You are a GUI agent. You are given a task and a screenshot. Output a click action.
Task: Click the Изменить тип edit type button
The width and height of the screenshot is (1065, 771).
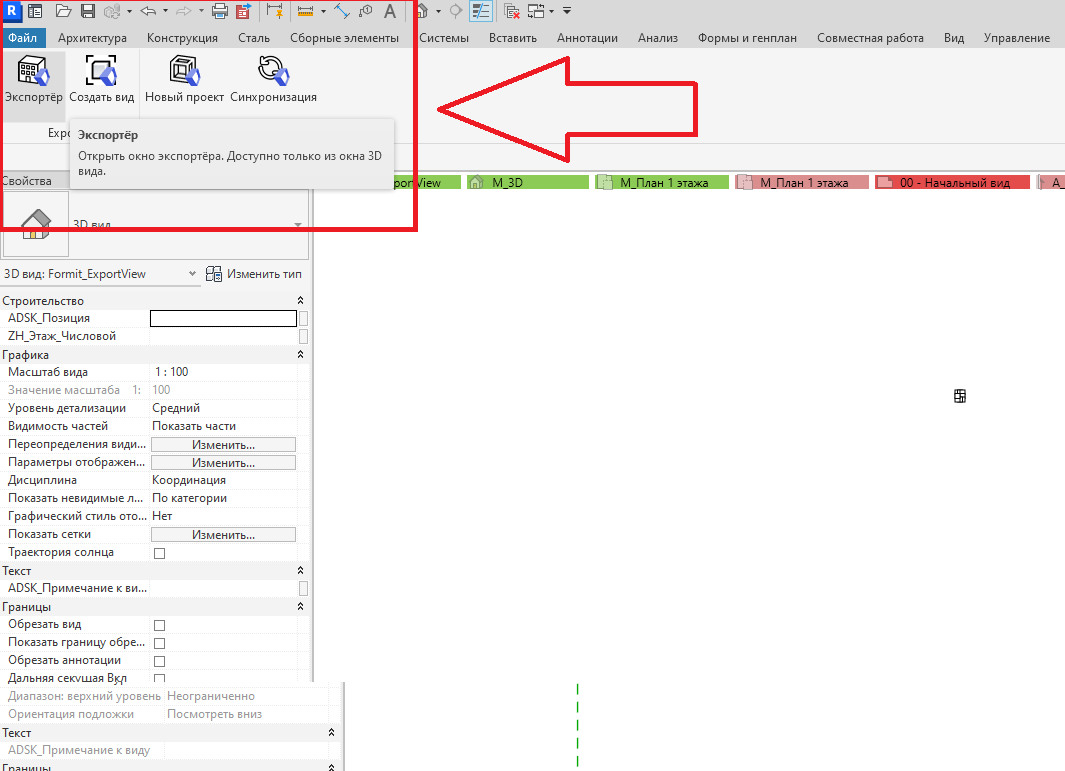click(253, 274)
